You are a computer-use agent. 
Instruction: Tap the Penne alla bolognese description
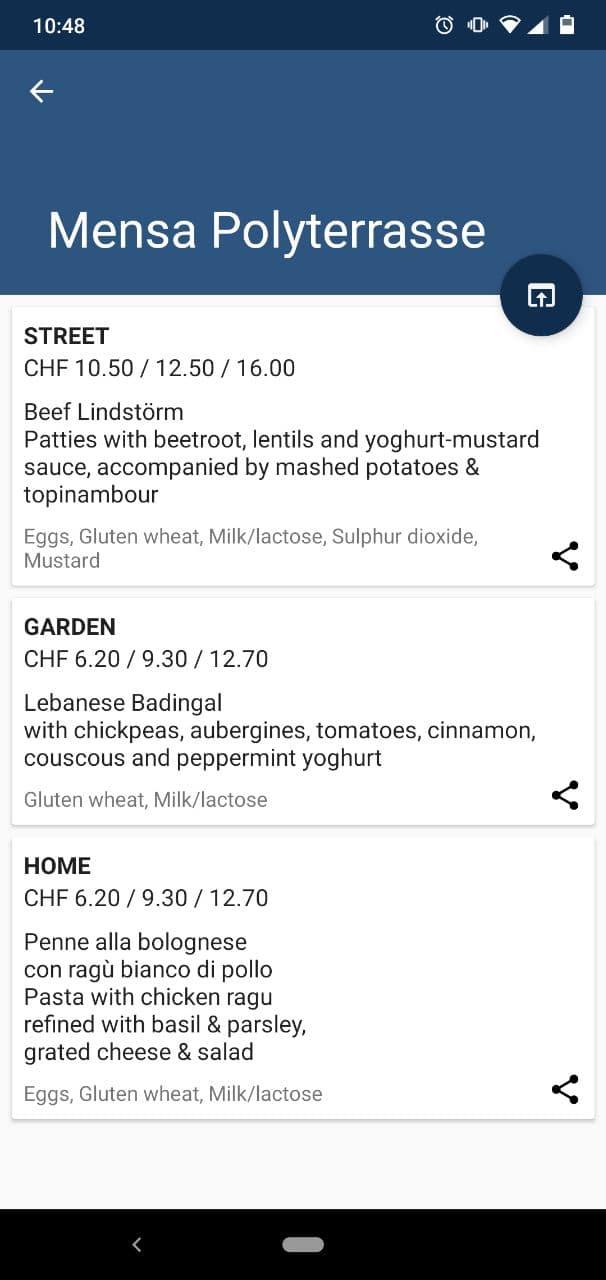click(165, 996)
